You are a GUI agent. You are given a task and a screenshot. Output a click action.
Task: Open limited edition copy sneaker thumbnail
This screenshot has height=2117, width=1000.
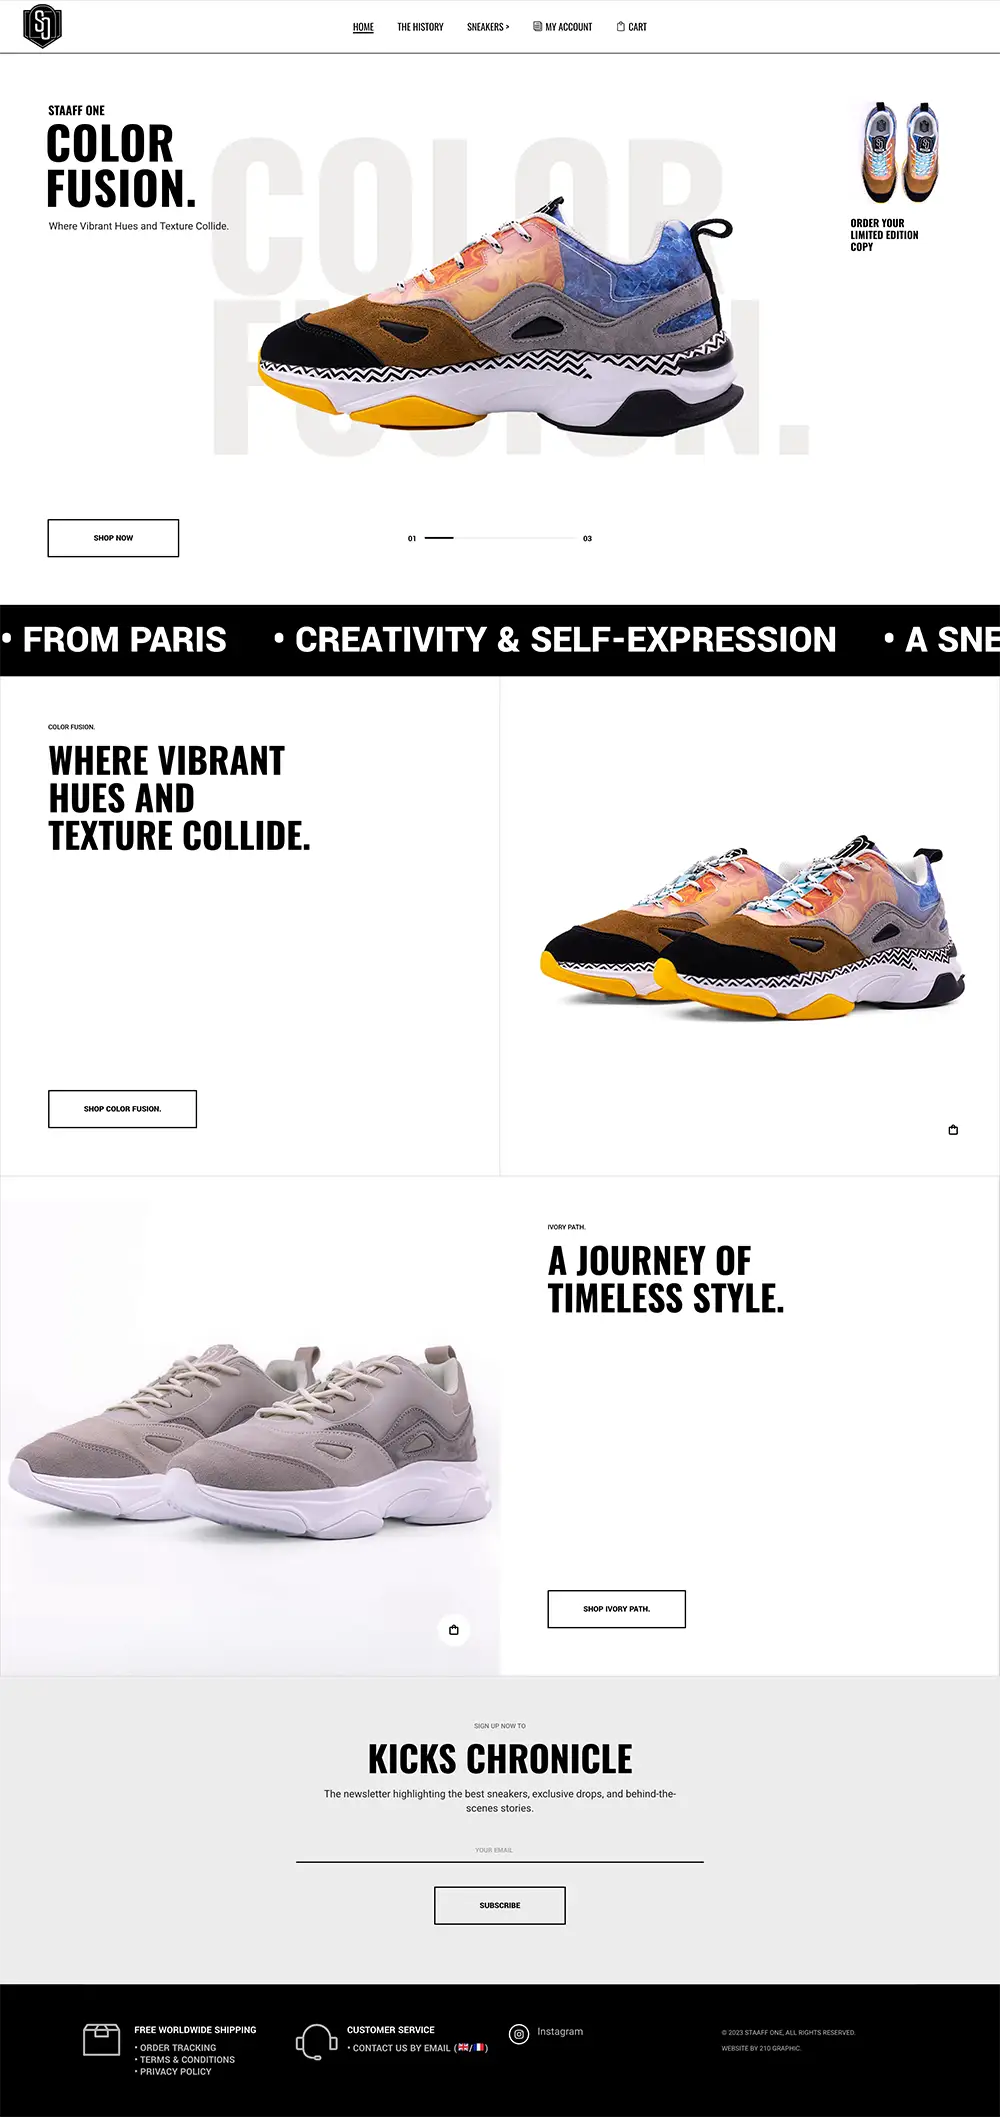(900, 153)
